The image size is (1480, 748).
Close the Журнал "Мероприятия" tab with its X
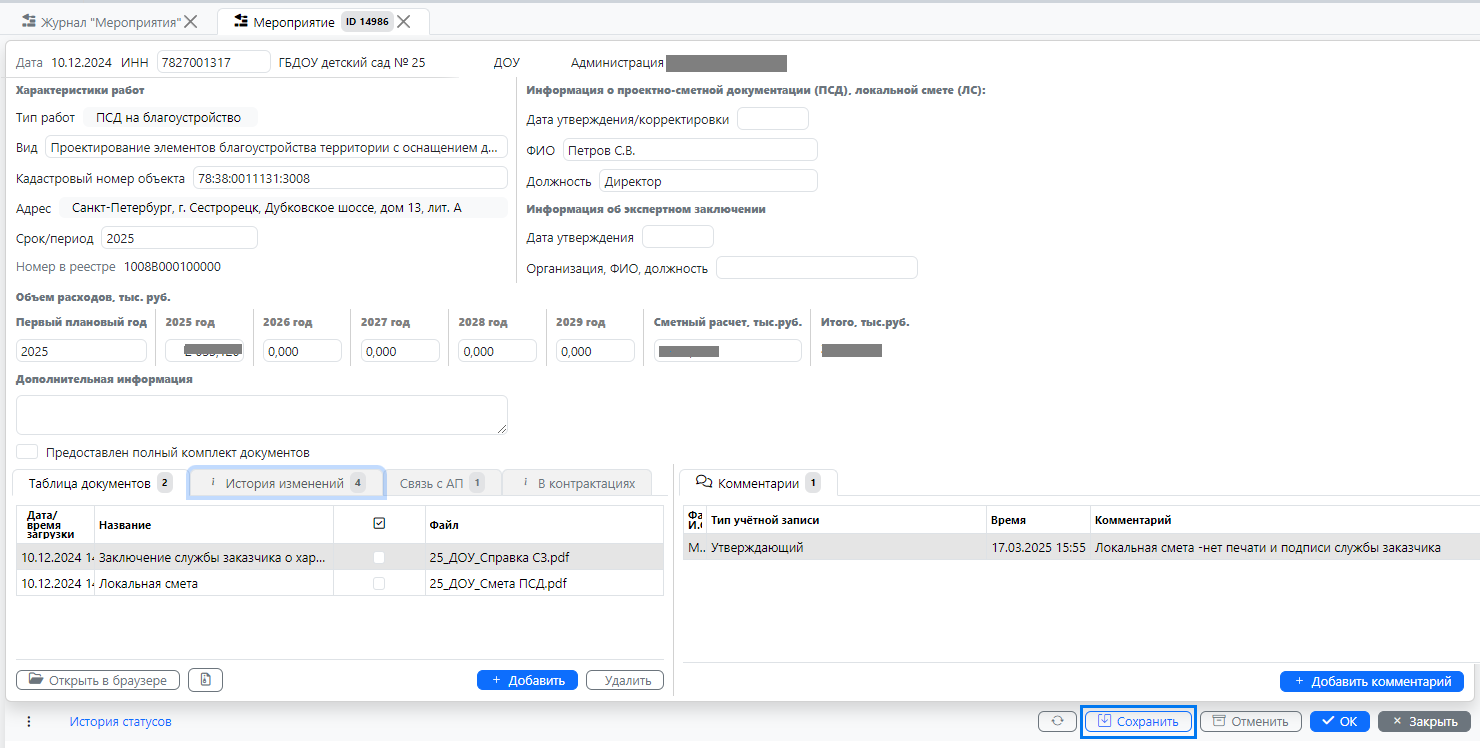pyautogui.click(x=191, y=21)
